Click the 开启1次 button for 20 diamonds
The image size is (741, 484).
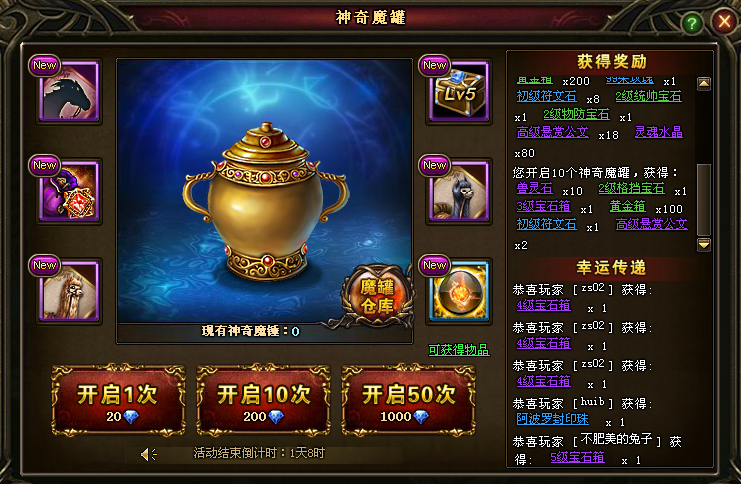(118, 400)
